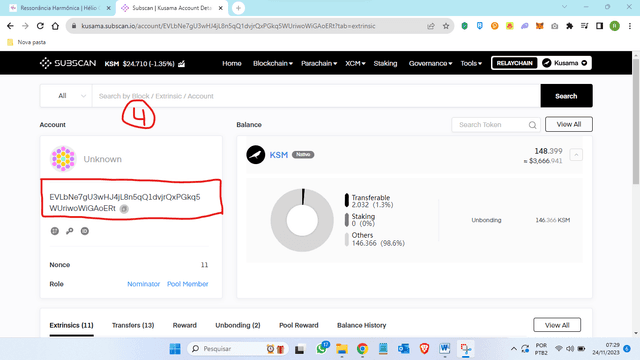Click the KSM price chart icon

[x=182, y=64]
